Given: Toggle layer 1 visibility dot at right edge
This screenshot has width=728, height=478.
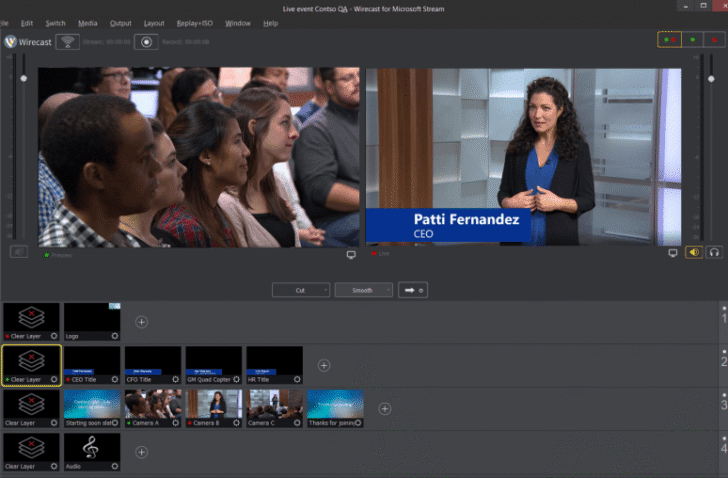Looking at the screenshot, I should pyautogui.click(x=724, y=308).
